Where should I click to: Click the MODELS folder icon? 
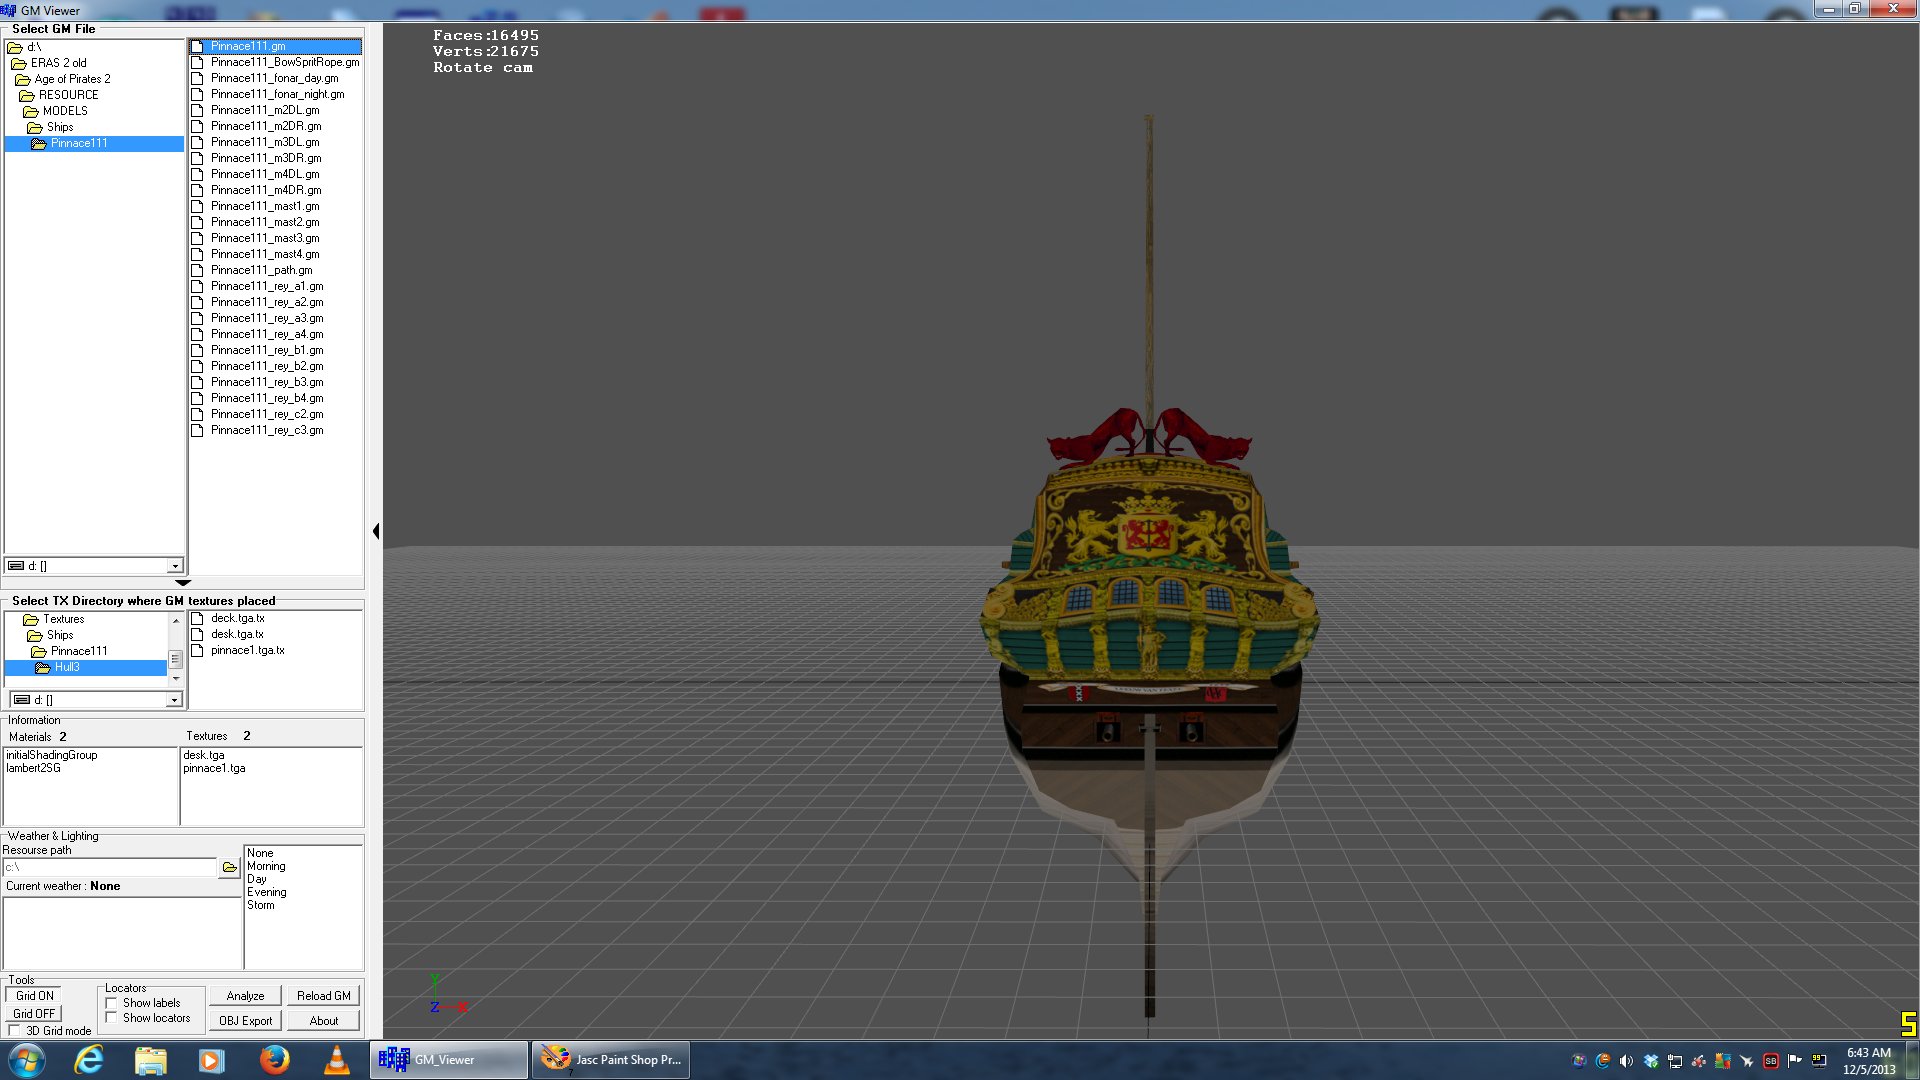(31, 111)
